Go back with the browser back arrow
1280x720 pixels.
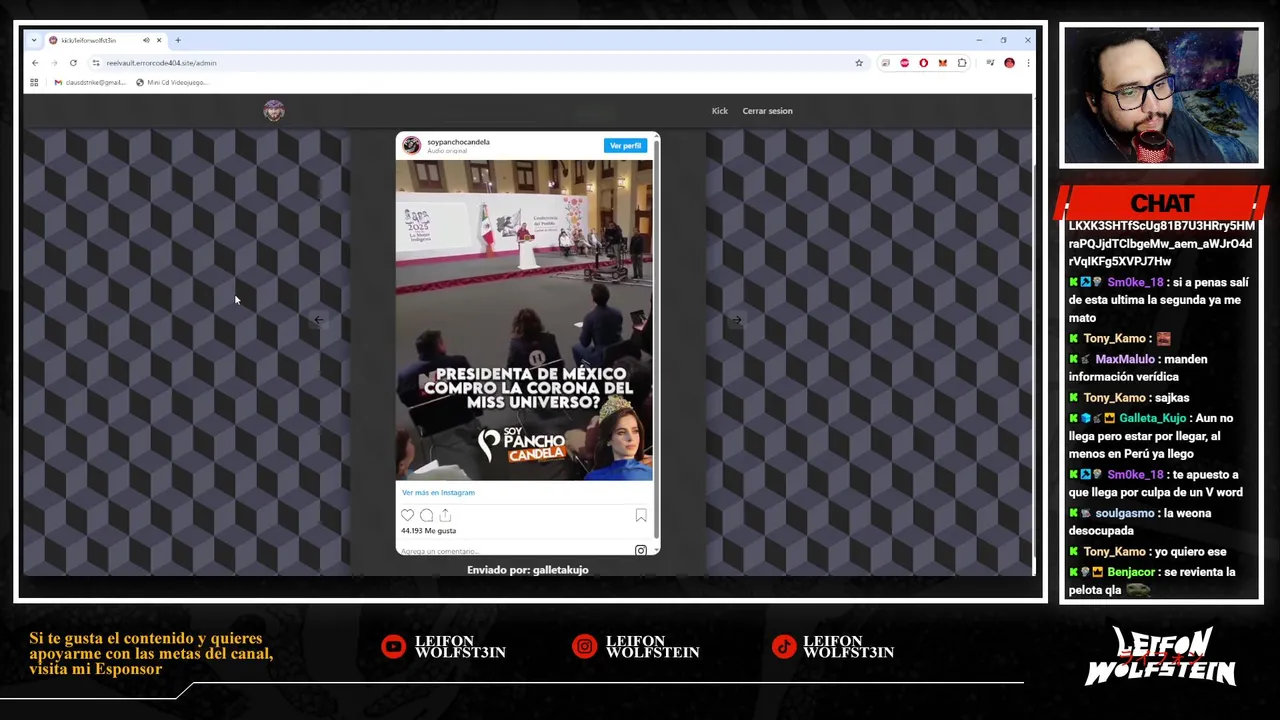coord(35,63)
